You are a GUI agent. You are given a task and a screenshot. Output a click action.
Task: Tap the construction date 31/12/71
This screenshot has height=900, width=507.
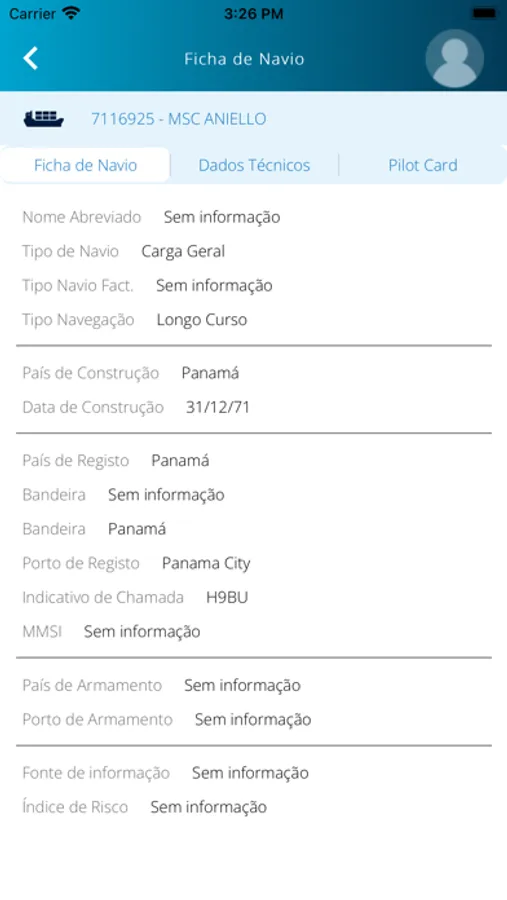218,408
